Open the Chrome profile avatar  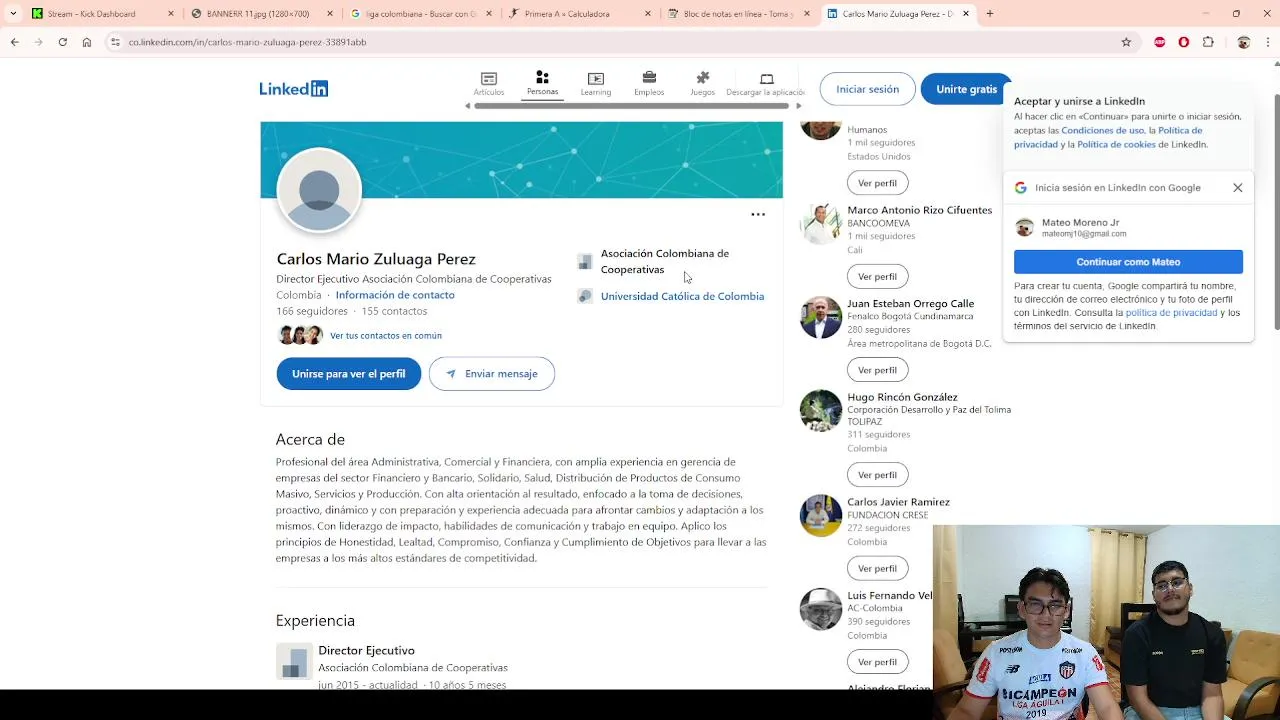pos(1244,42)
